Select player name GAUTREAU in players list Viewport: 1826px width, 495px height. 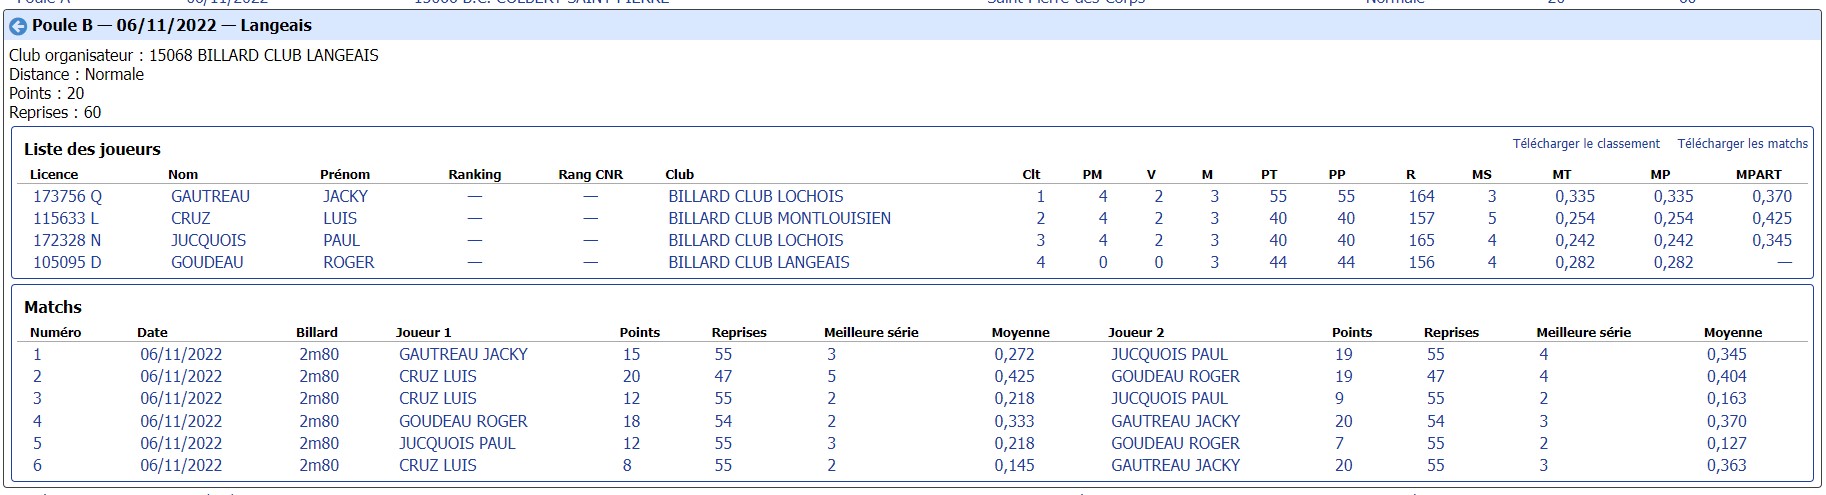coord(210,197)
